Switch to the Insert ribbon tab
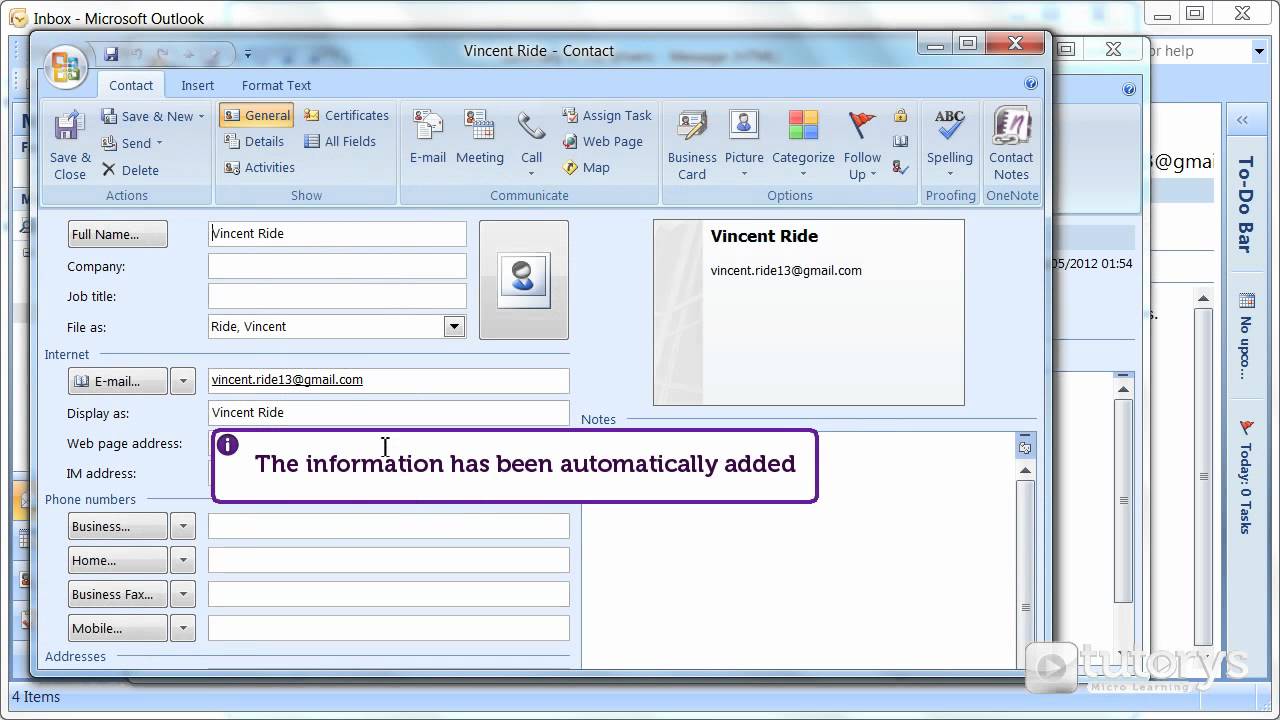The image size is (1280, 720). pyautogui.click(x=197, y=85)
